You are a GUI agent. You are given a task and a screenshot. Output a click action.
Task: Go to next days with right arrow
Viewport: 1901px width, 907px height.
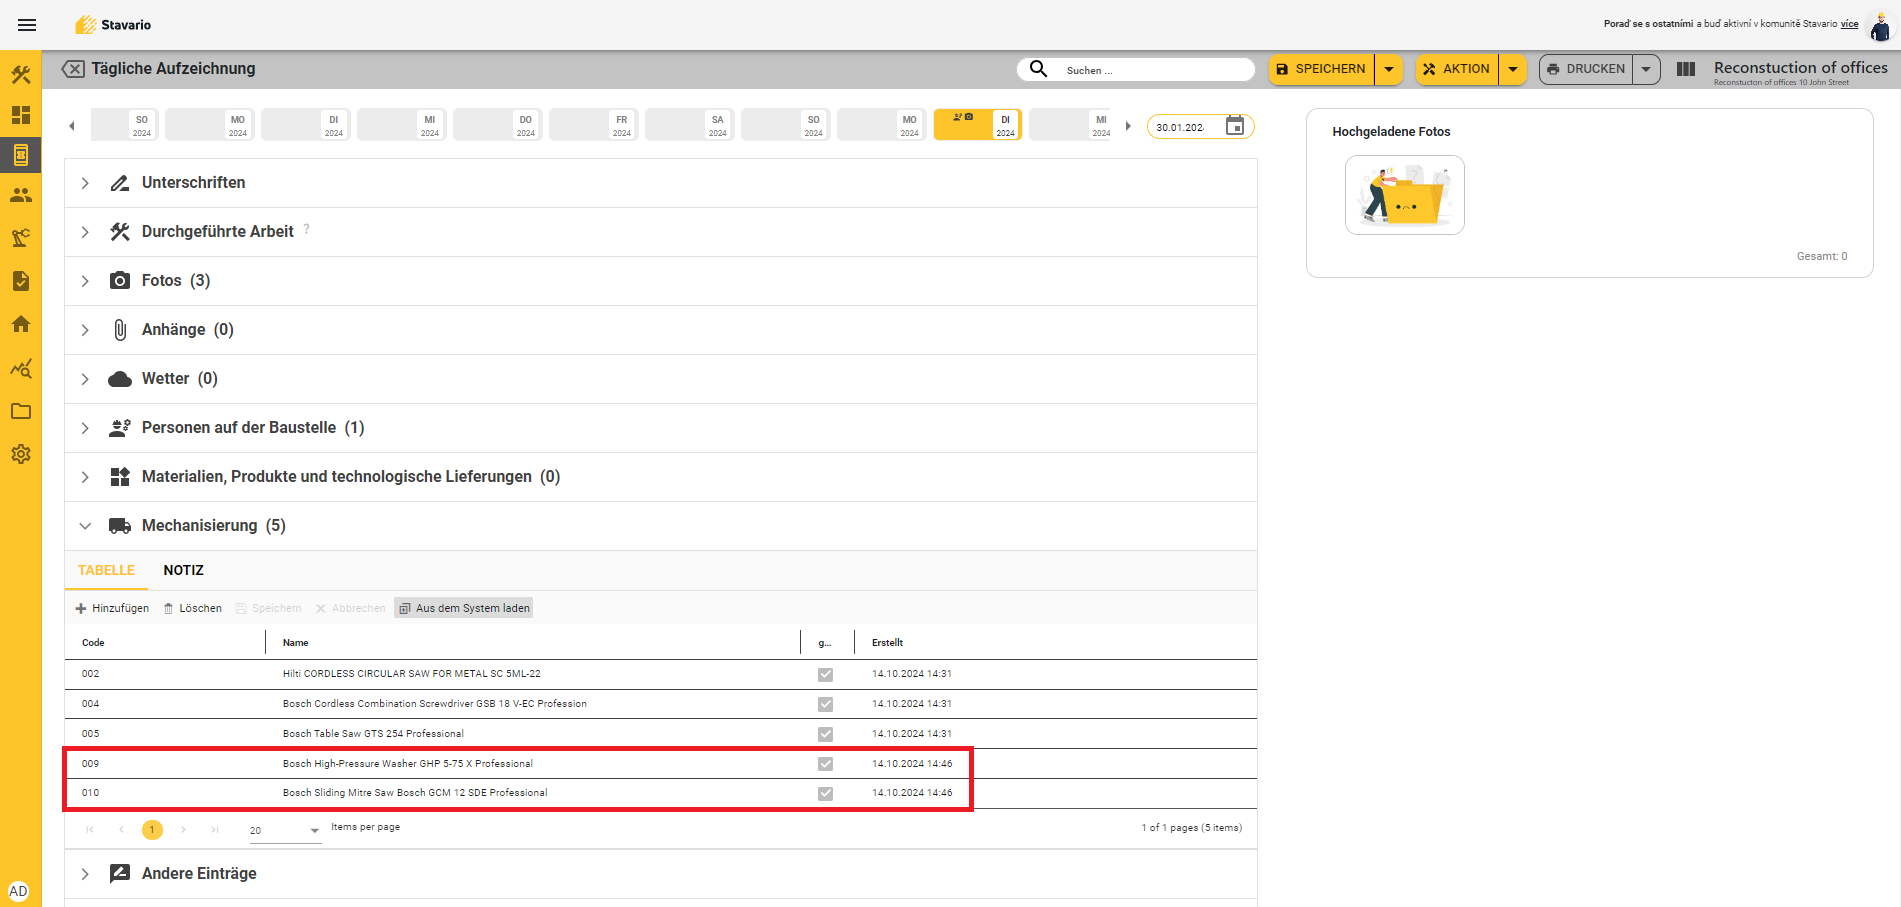click(1128, 126)
